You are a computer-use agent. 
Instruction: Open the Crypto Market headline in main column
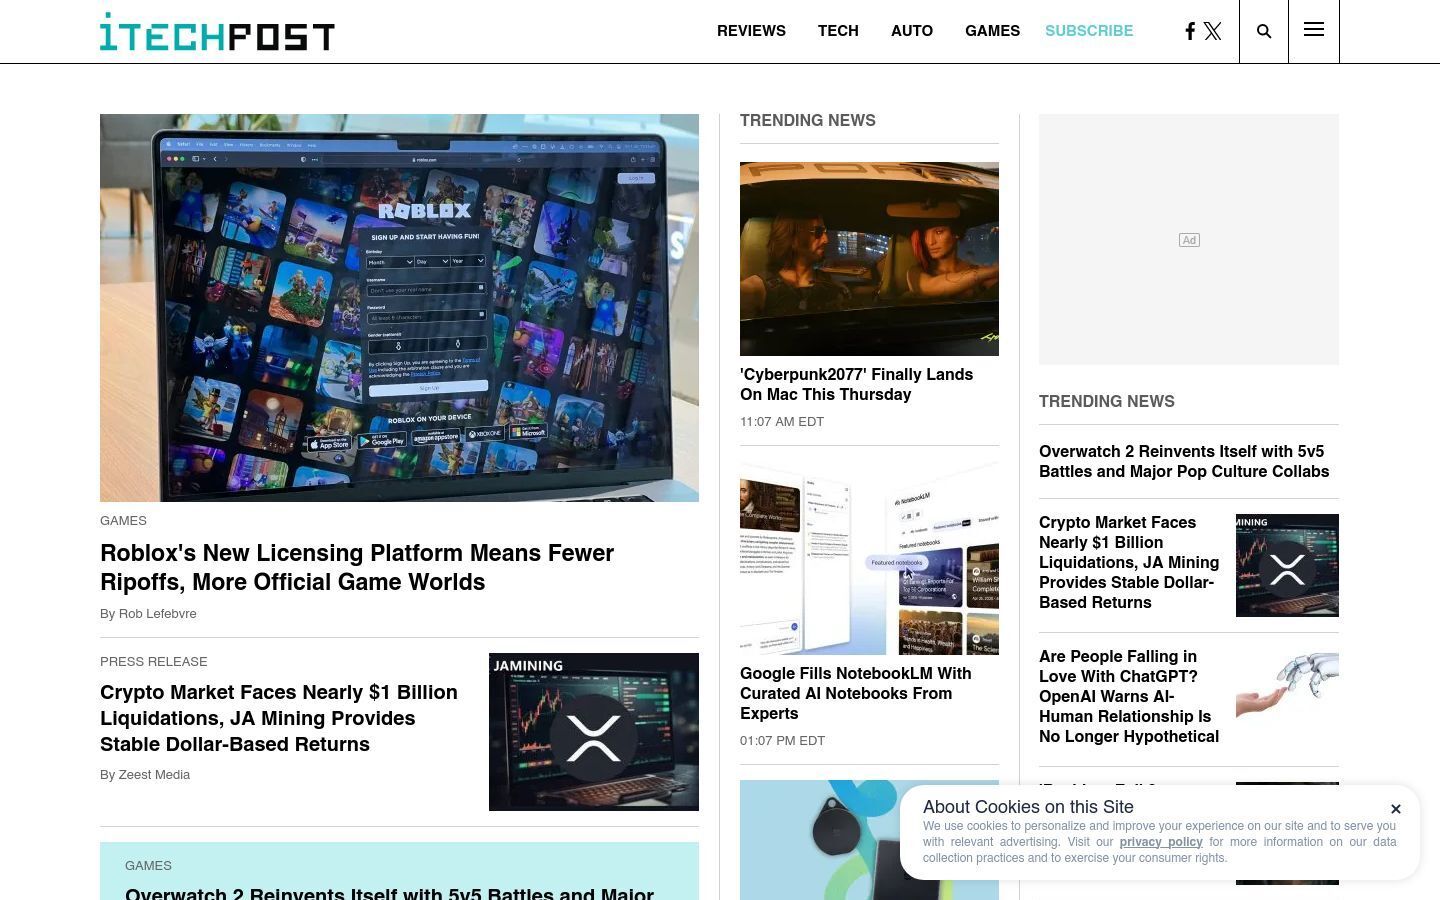279,718
